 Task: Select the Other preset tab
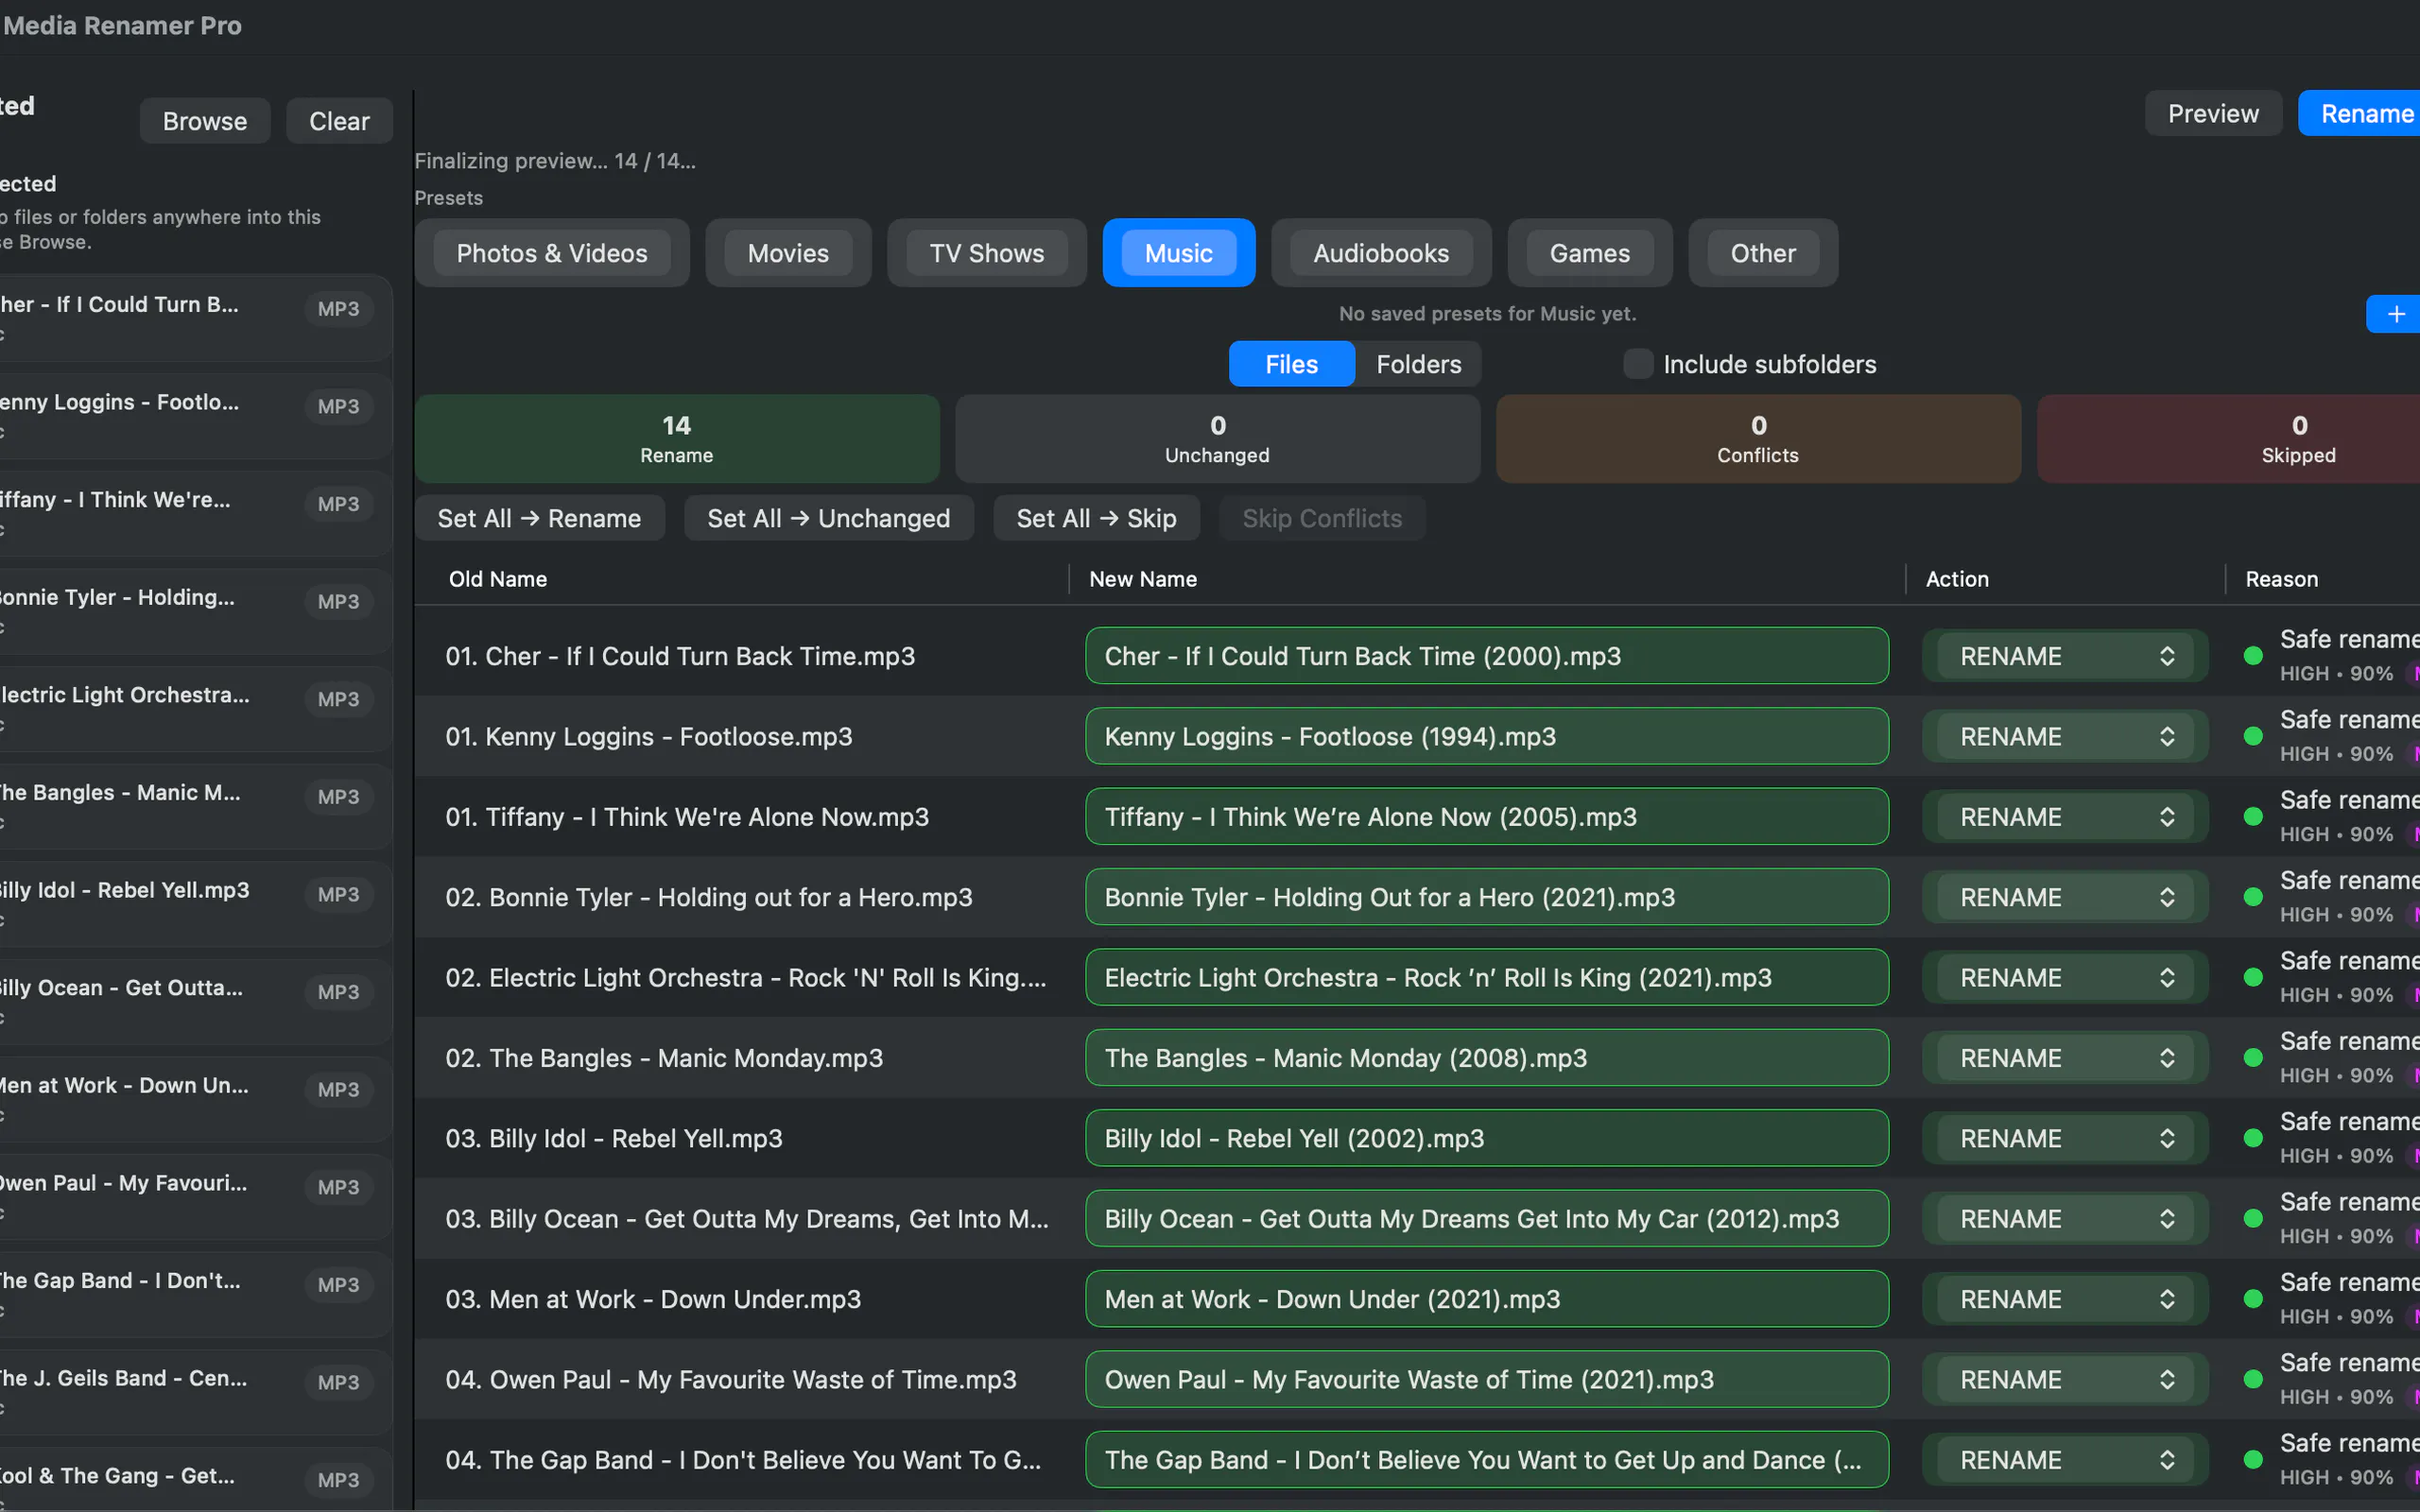point(1763,253)
